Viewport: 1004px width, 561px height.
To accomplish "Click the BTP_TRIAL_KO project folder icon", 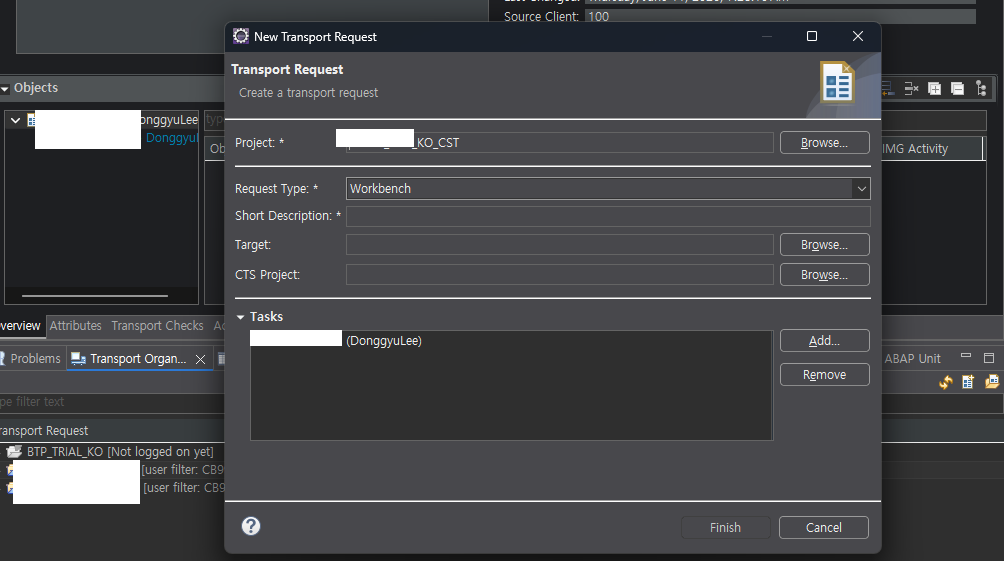I will tap(14, 451).
